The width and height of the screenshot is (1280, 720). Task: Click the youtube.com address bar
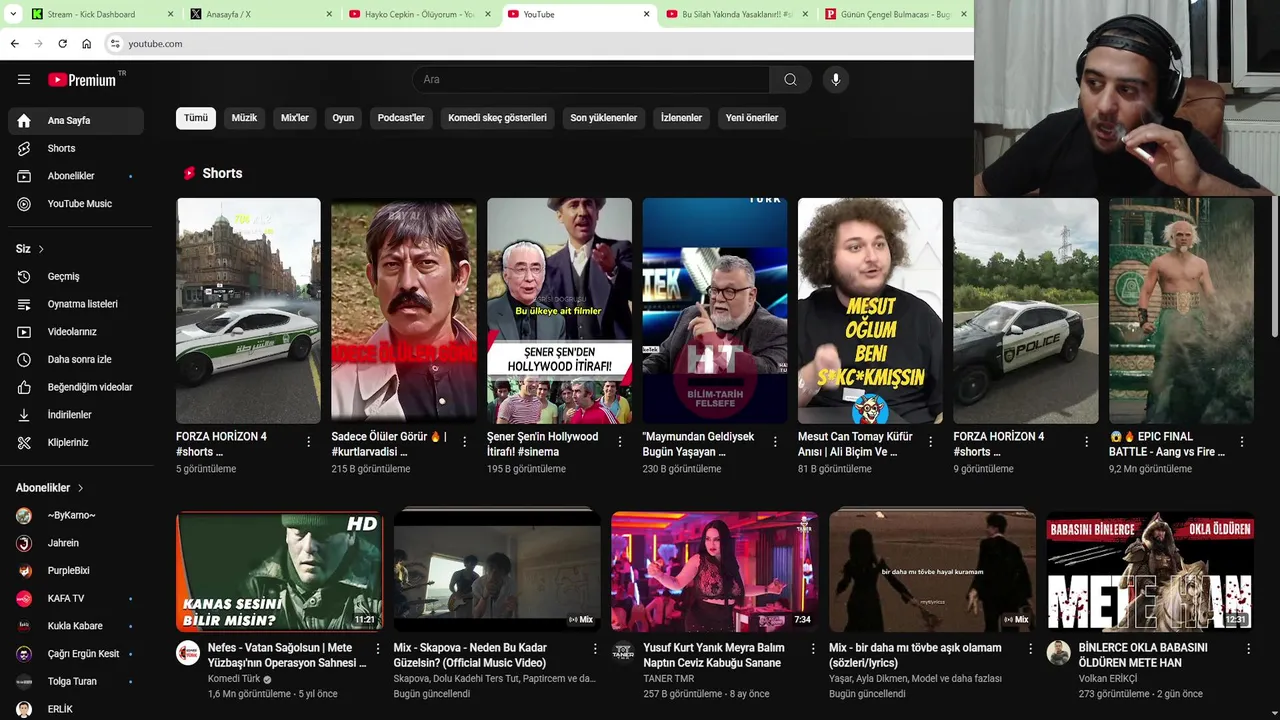[540, 44]
